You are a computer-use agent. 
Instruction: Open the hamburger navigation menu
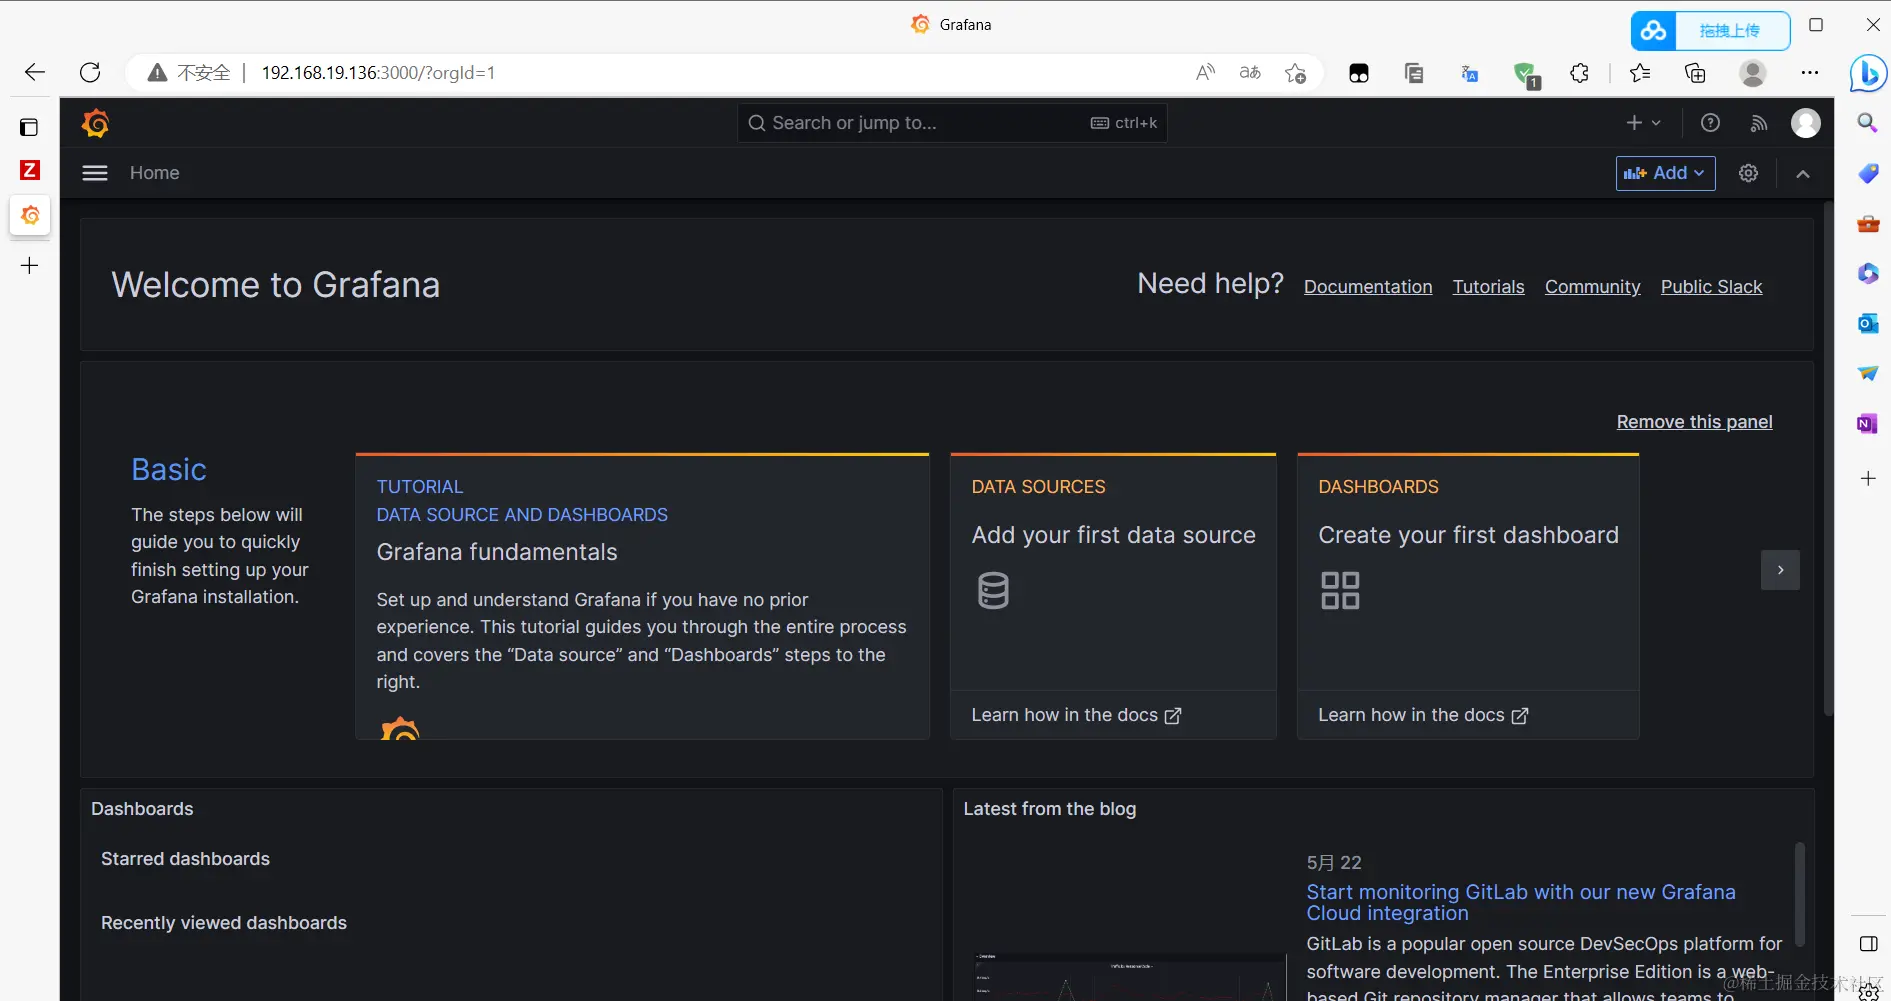(x=95, y=173)
